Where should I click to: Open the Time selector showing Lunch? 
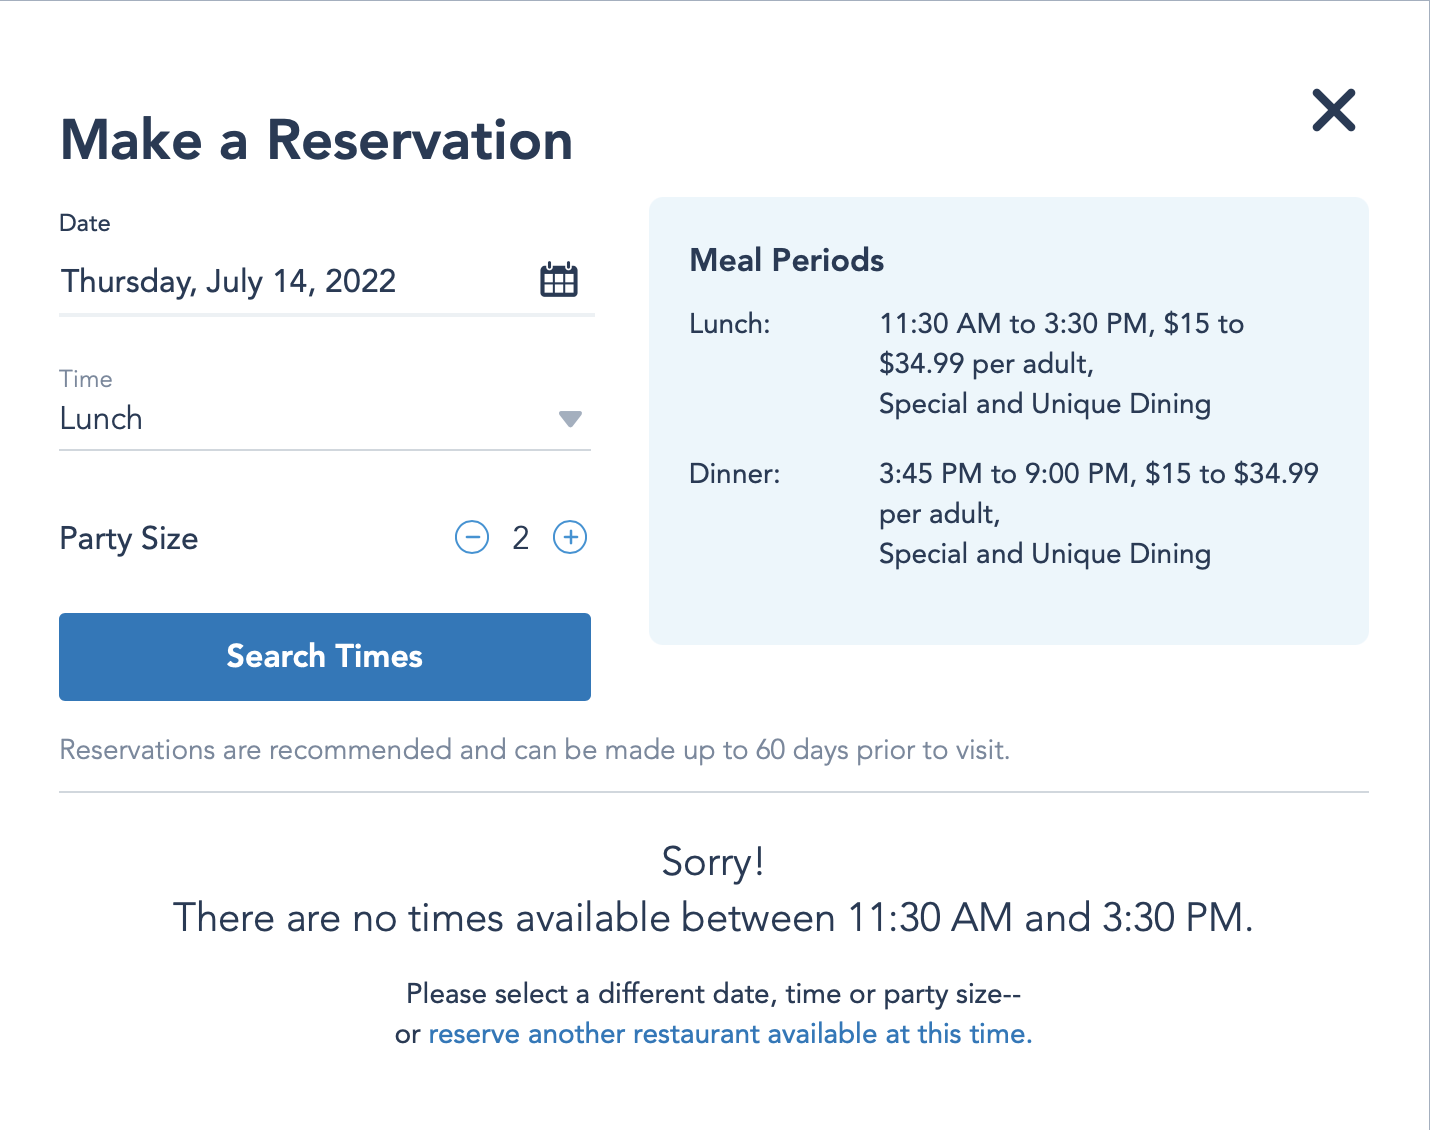tap(300, 419)
